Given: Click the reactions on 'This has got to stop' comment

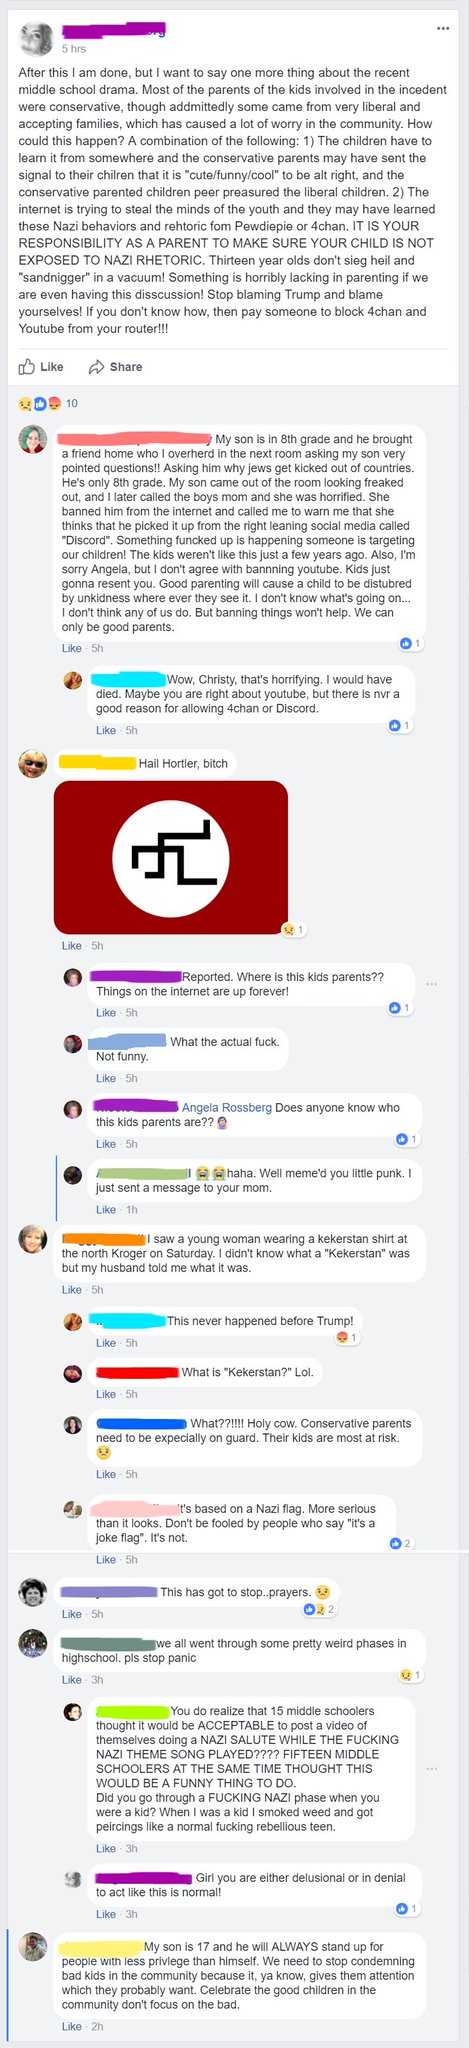Looking at the screenshot, I should [320, 1609].
